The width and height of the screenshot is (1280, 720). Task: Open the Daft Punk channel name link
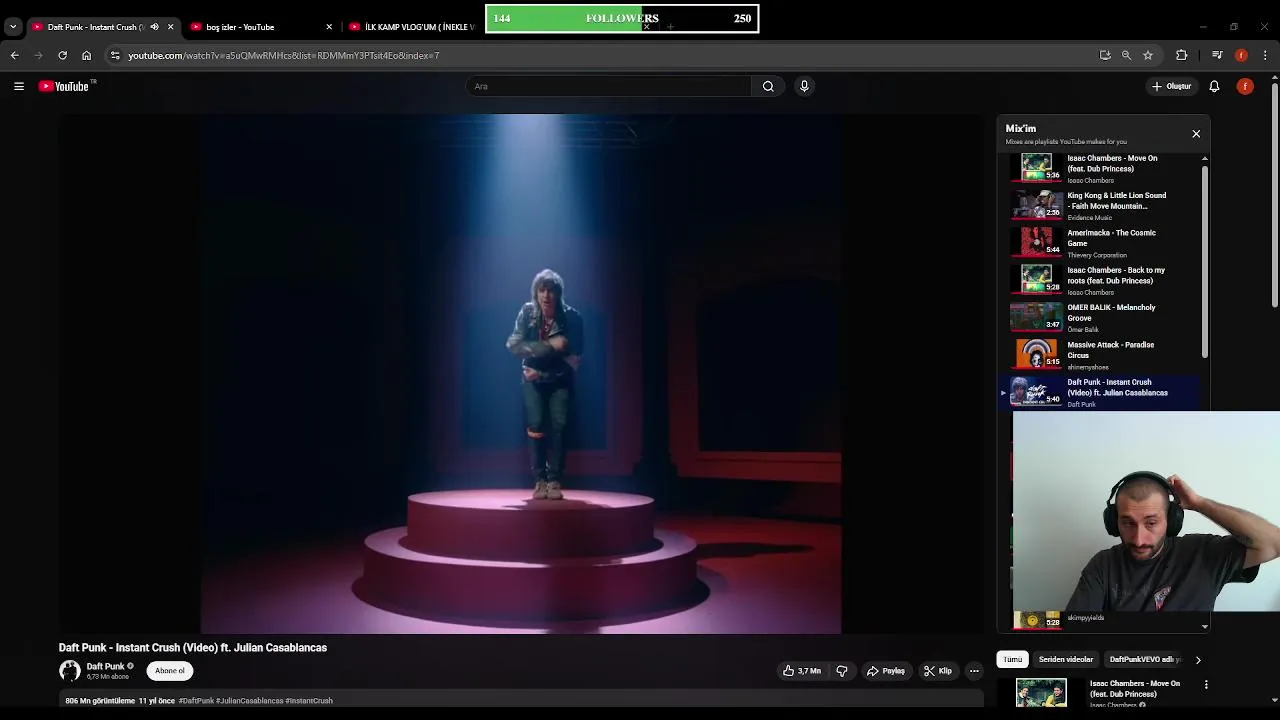click(x=105, y=666)
